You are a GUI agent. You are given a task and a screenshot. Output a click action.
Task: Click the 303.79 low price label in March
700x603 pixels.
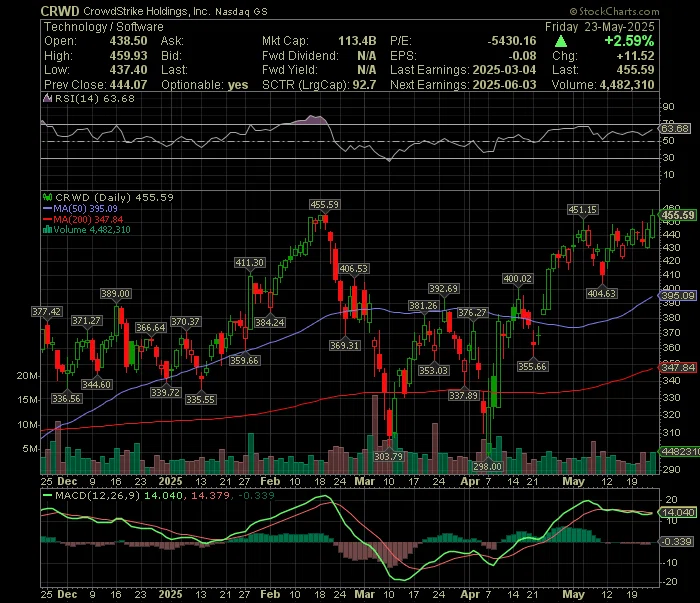tap(388, 456)
